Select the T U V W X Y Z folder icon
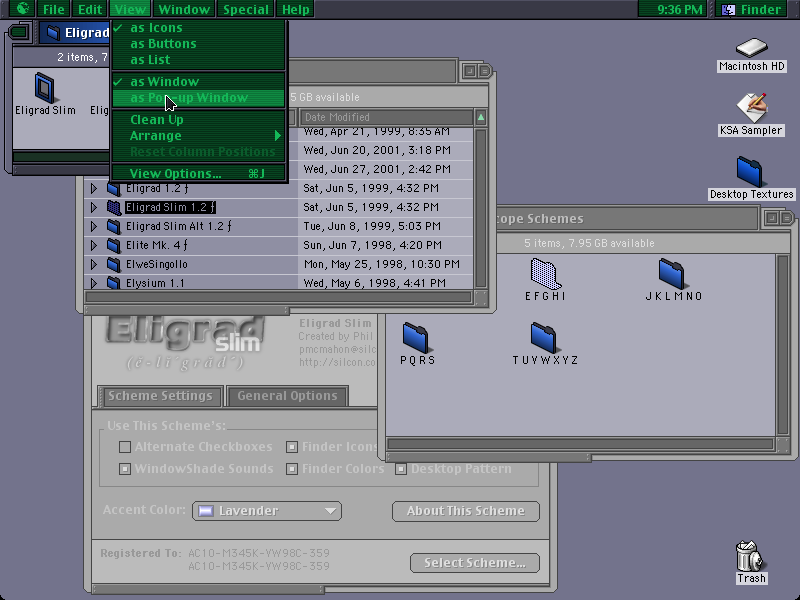Image resolution: width=800 pixels, height=600 pixels. (x=544, y=338)
